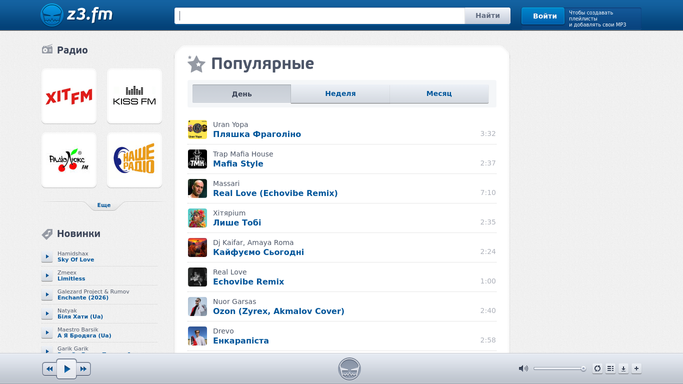Play Sky Of Love in Новинки
Image resolution: width=683 pixels, height=384 pixels.
[47, 256]
